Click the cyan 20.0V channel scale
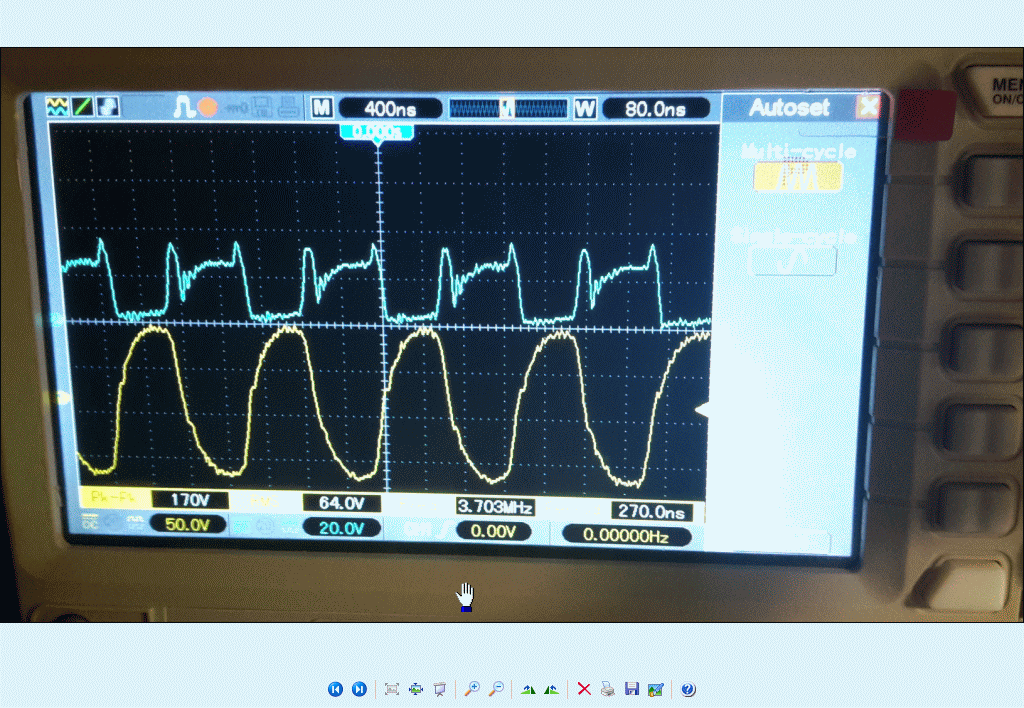The height and width of the screenshot is (708, 1024). 341,527
